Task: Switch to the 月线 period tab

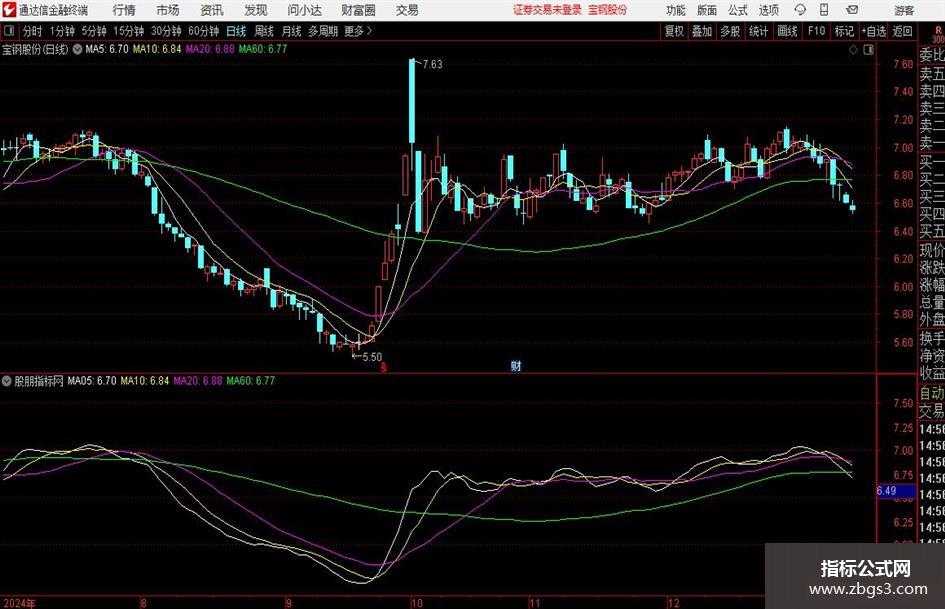Action: click(292, 31)
